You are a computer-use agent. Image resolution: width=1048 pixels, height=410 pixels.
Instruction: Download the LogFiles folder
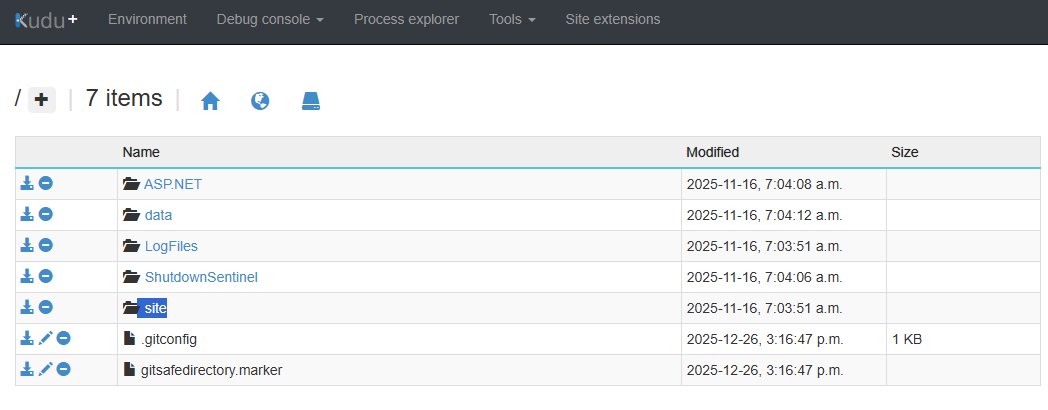point(27,246)
